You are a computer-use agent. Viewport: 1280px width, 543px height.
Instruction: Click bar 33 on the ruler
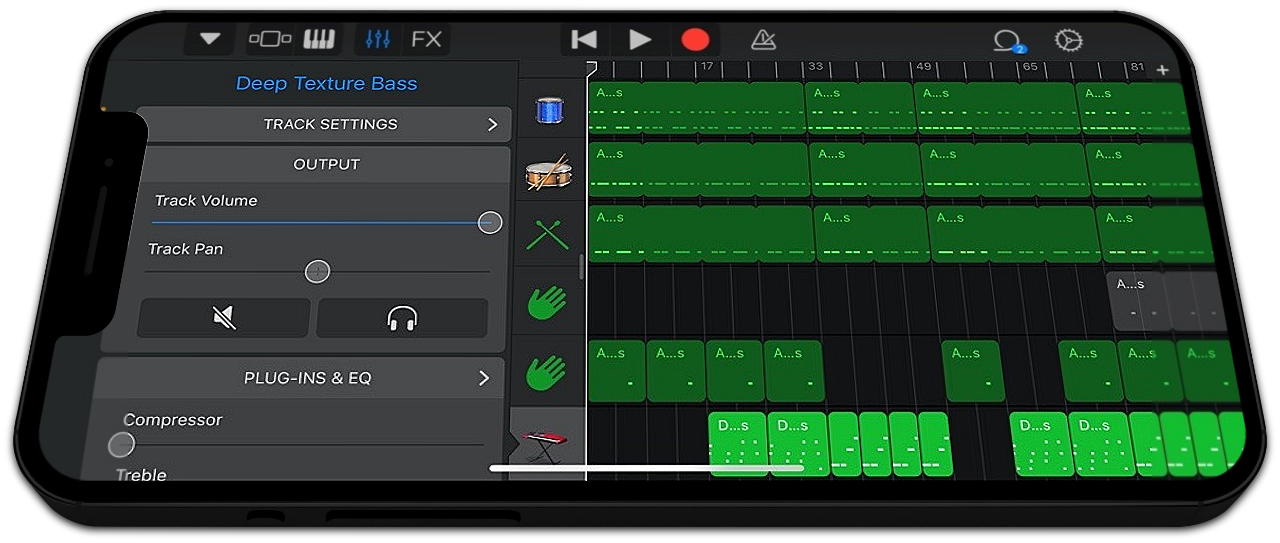[x=815, y=67]
